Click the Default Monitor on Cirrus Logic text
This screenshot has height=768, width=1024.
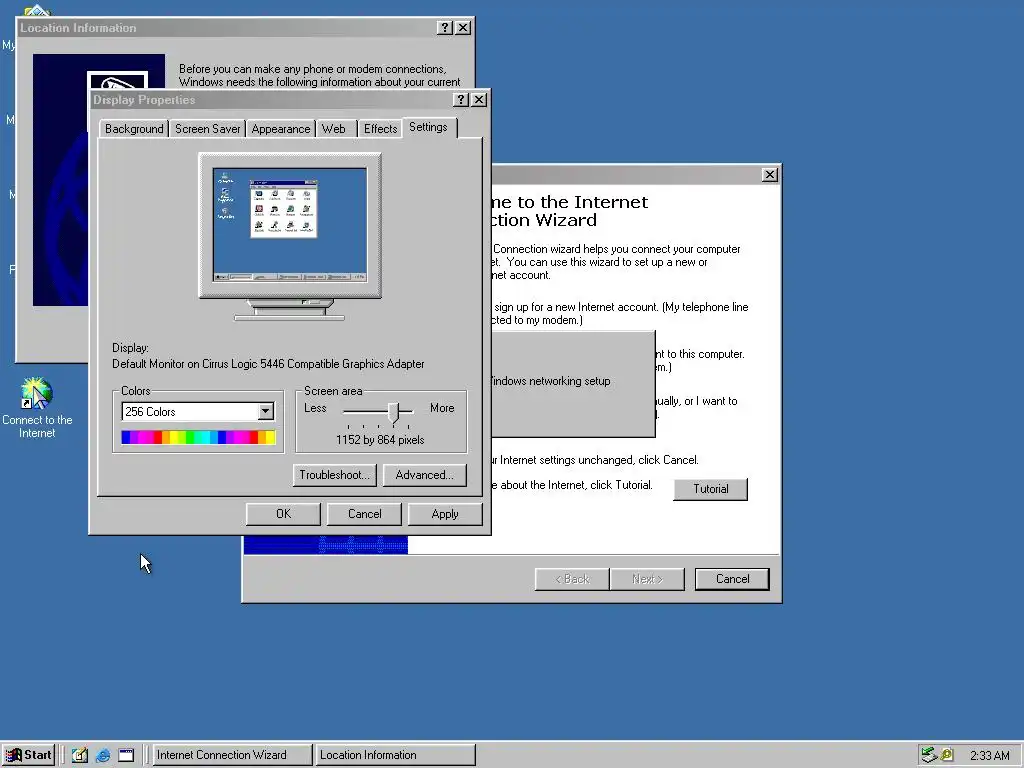(x=268, y=364)
